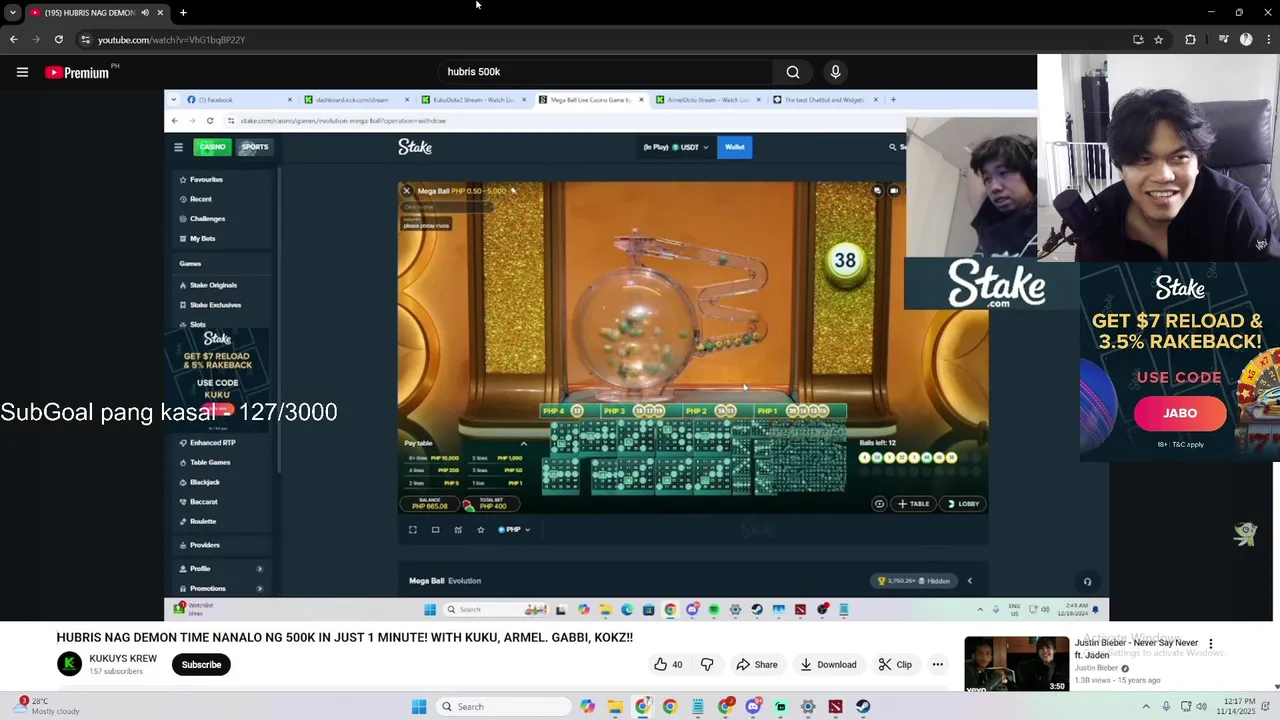Open Chrome media controls icon

1223,40
